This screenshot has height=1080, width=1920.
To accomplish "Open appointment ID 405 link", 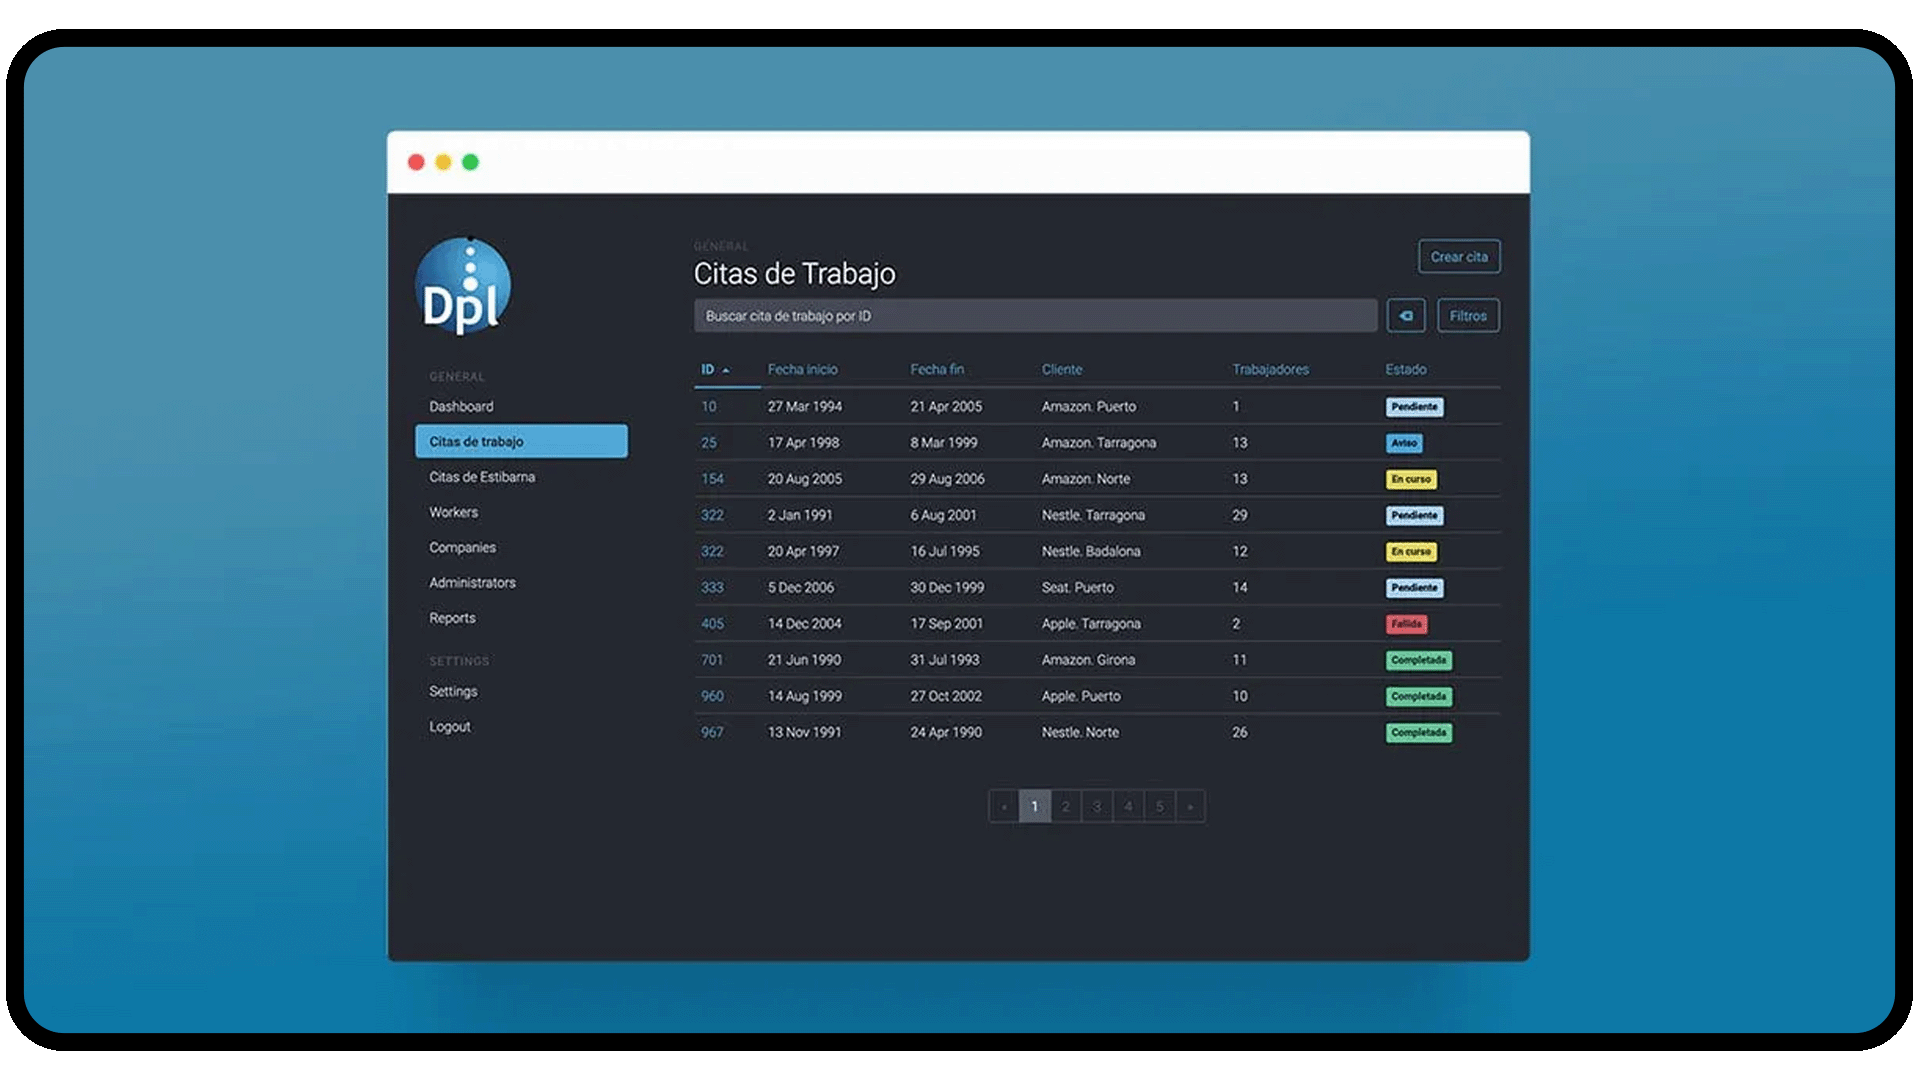I will pyautogui.click(x=712, y=624).
